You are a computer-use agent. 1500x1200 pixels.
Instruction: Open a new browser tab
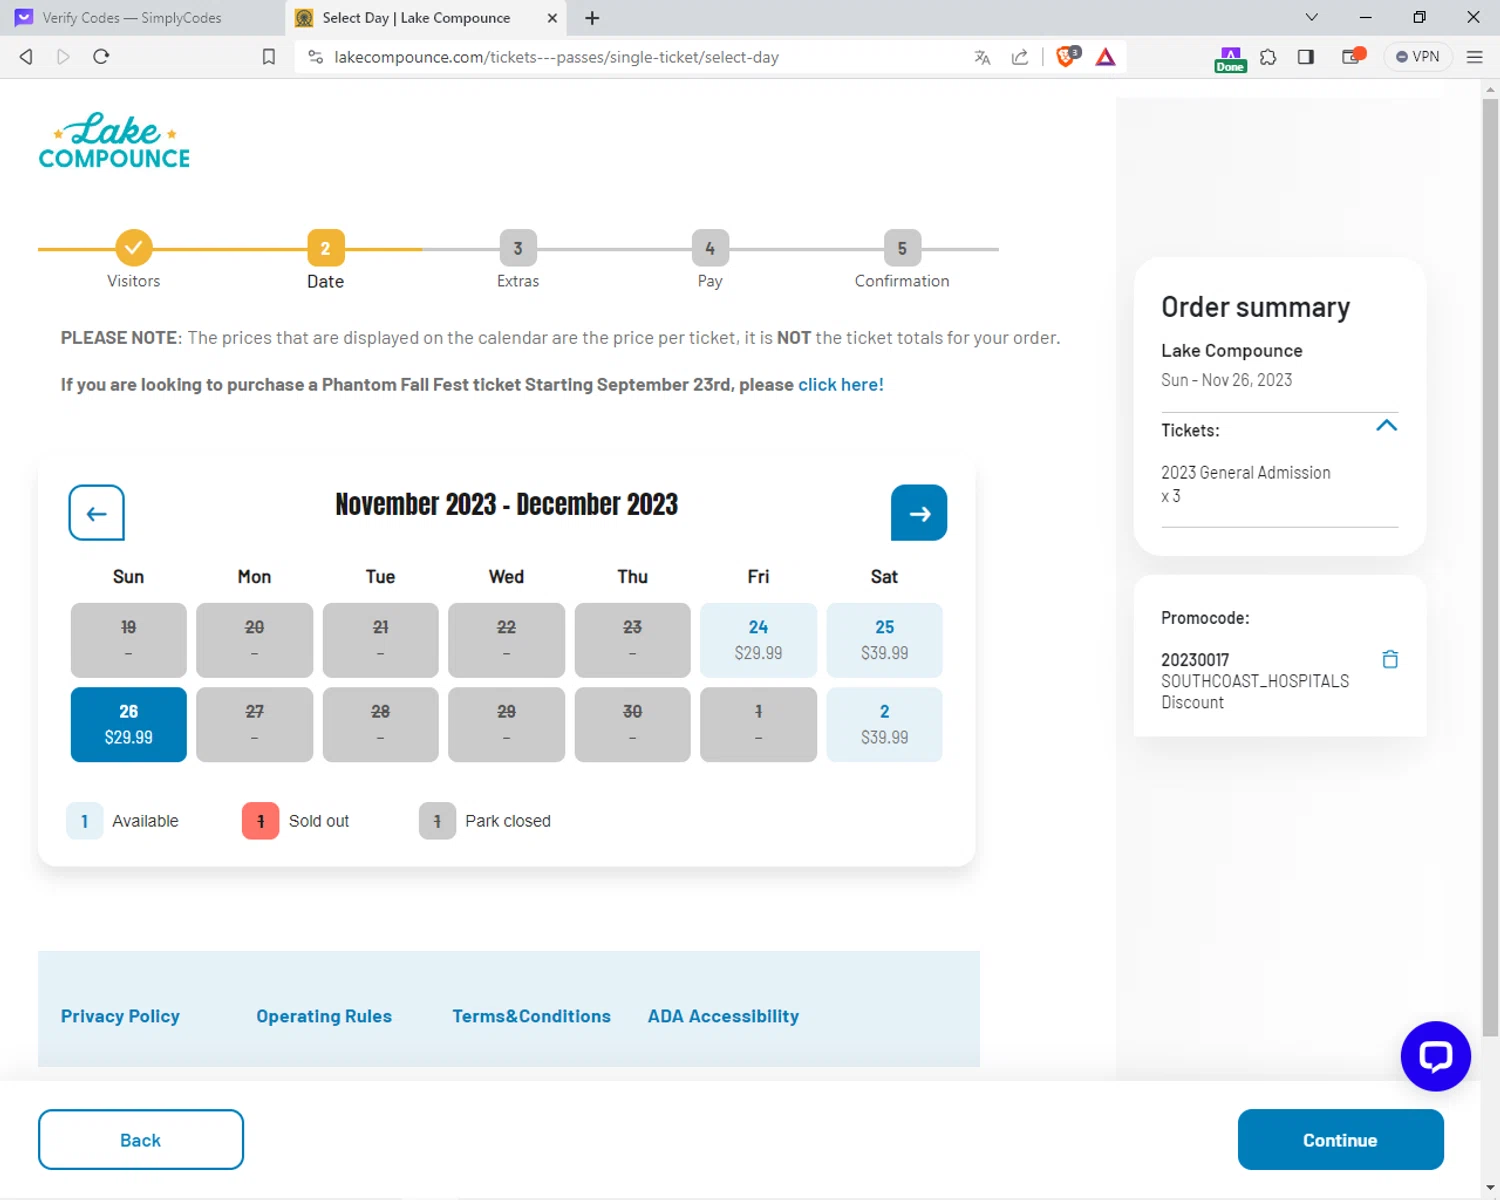(592, 18)
